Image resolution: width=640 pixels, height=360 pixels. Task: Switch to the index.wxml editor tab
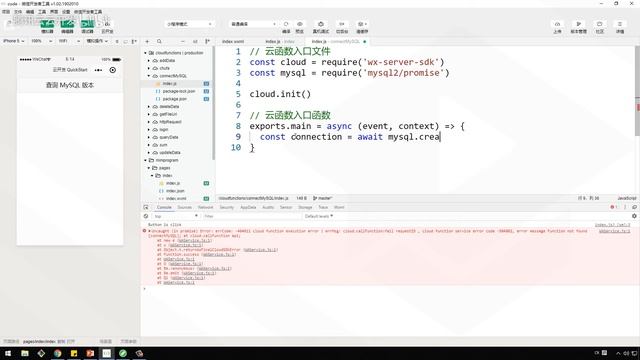point(233,42)
